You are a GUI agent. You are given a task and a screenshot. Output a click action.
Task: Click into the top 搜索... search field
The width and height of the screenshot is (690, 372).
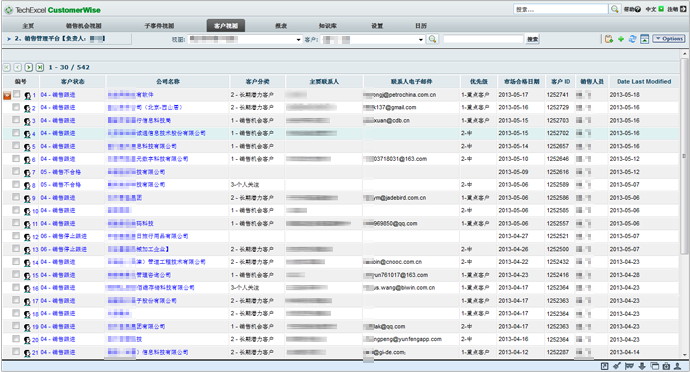(561, 9)
